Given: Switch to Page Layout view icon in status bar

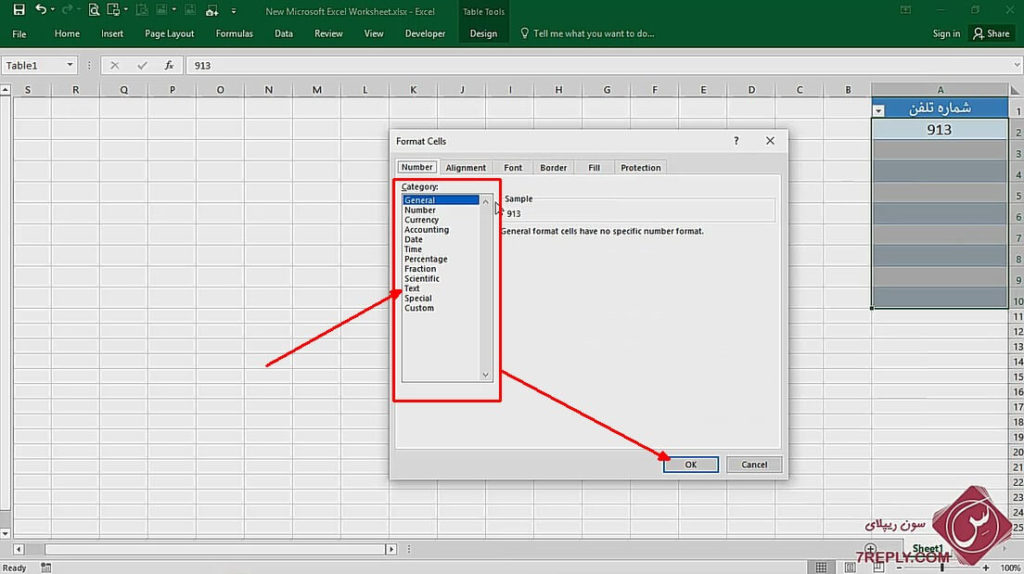Looking at the screenshot, I should tap(849, 567).
